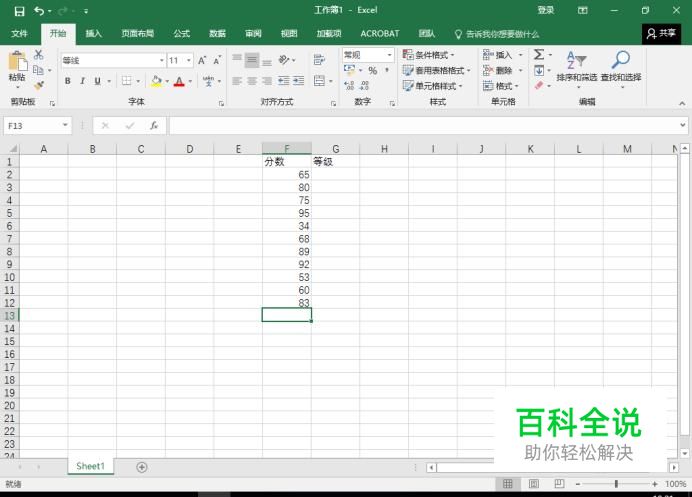Add a new sheet with plus icon
Screen dimensions: 692x497
142,467
